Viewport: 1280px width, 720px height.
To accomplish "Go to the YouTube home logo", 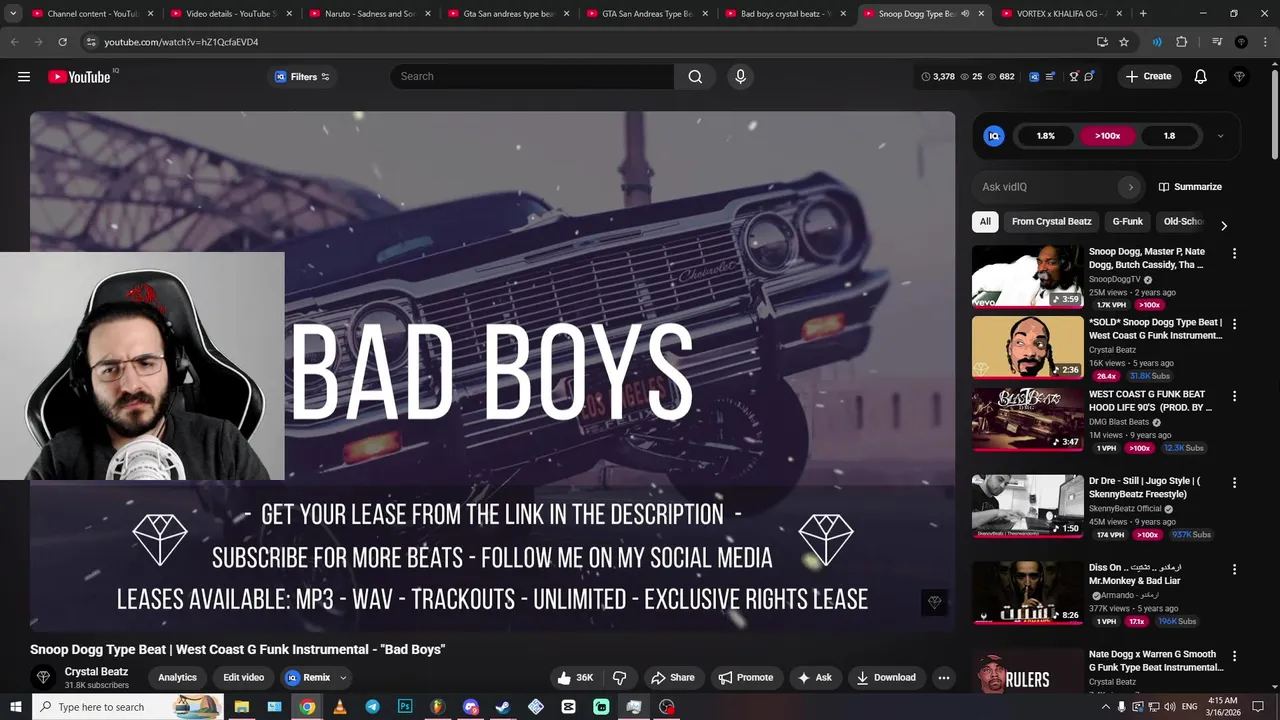I will pyautogui.click(x=80, y=77).
